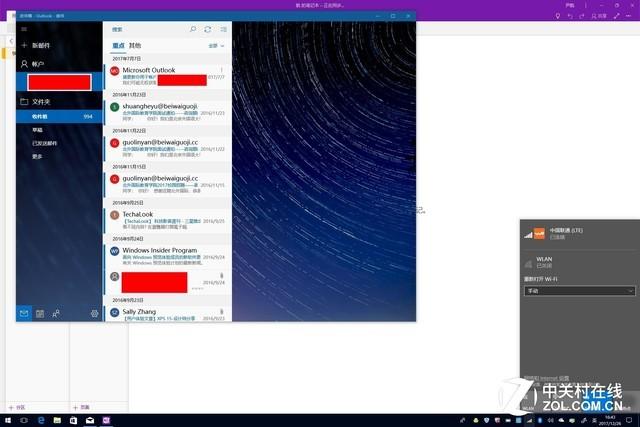The width and height of the screenshot is (640, 427).
Task: Open the 已发送邮件 sent items folder
Action: click(x=44, y=143)
